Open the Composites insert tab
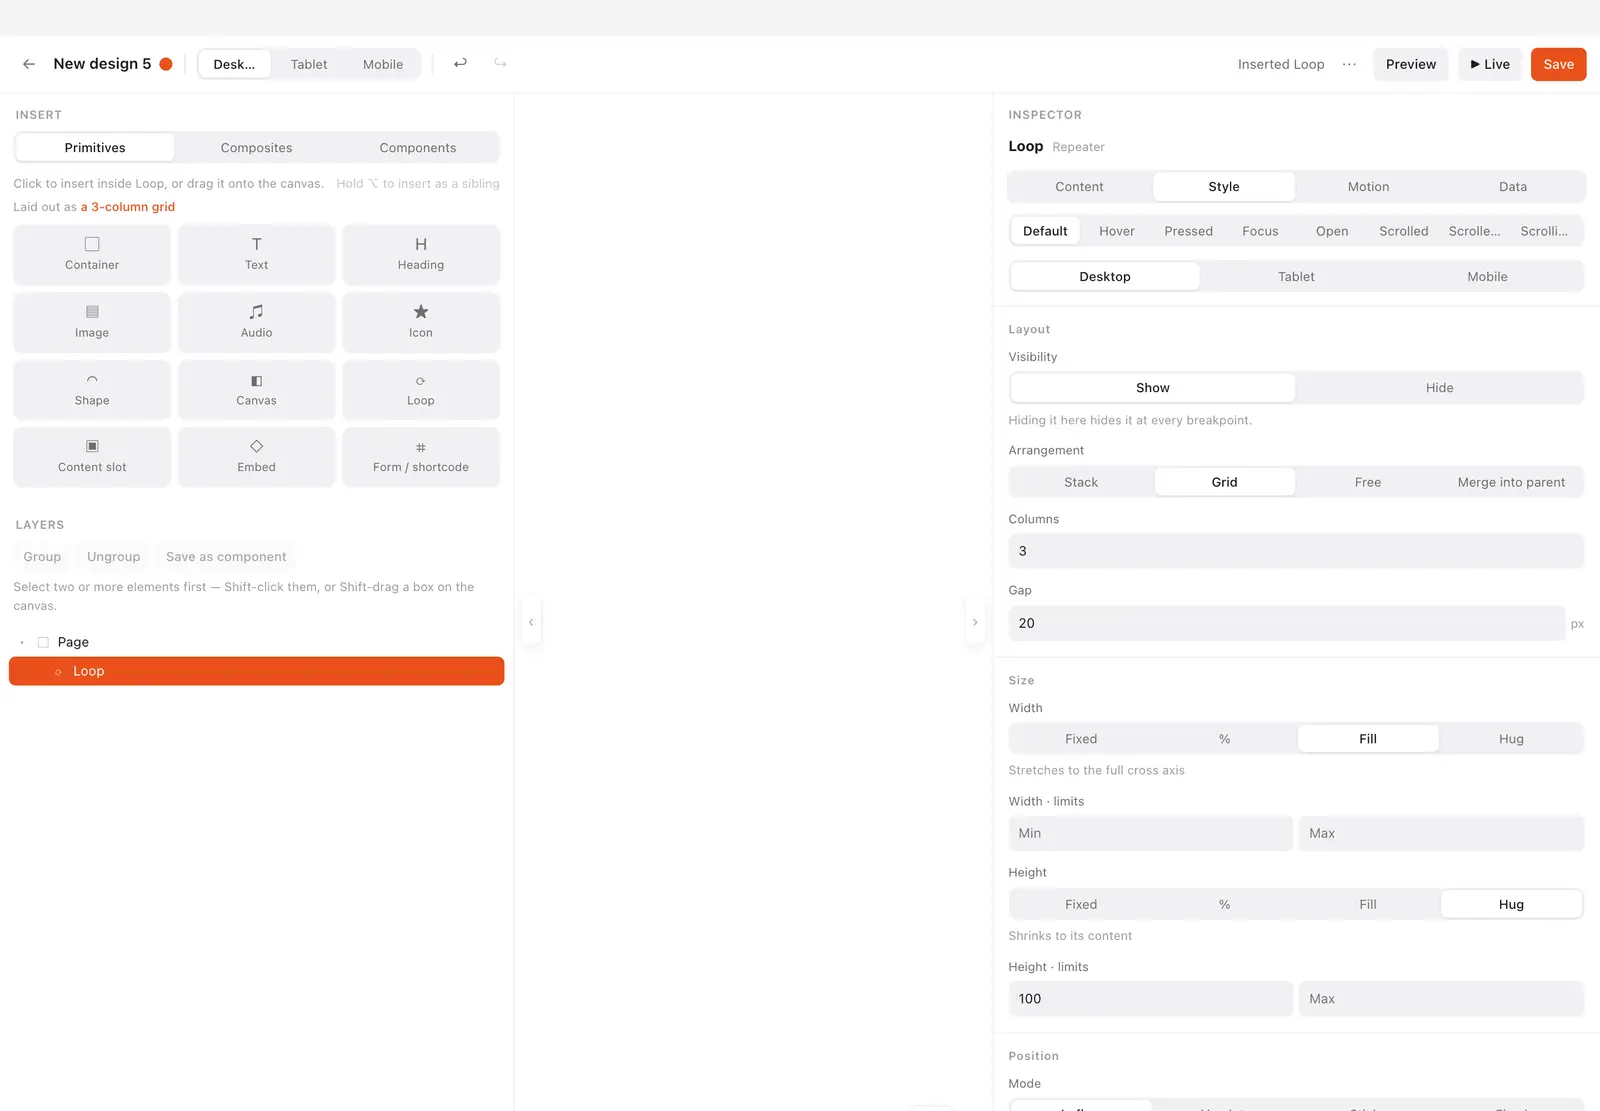The image size is (1600, 1111). pyautogui.click(x=256, y=148)
